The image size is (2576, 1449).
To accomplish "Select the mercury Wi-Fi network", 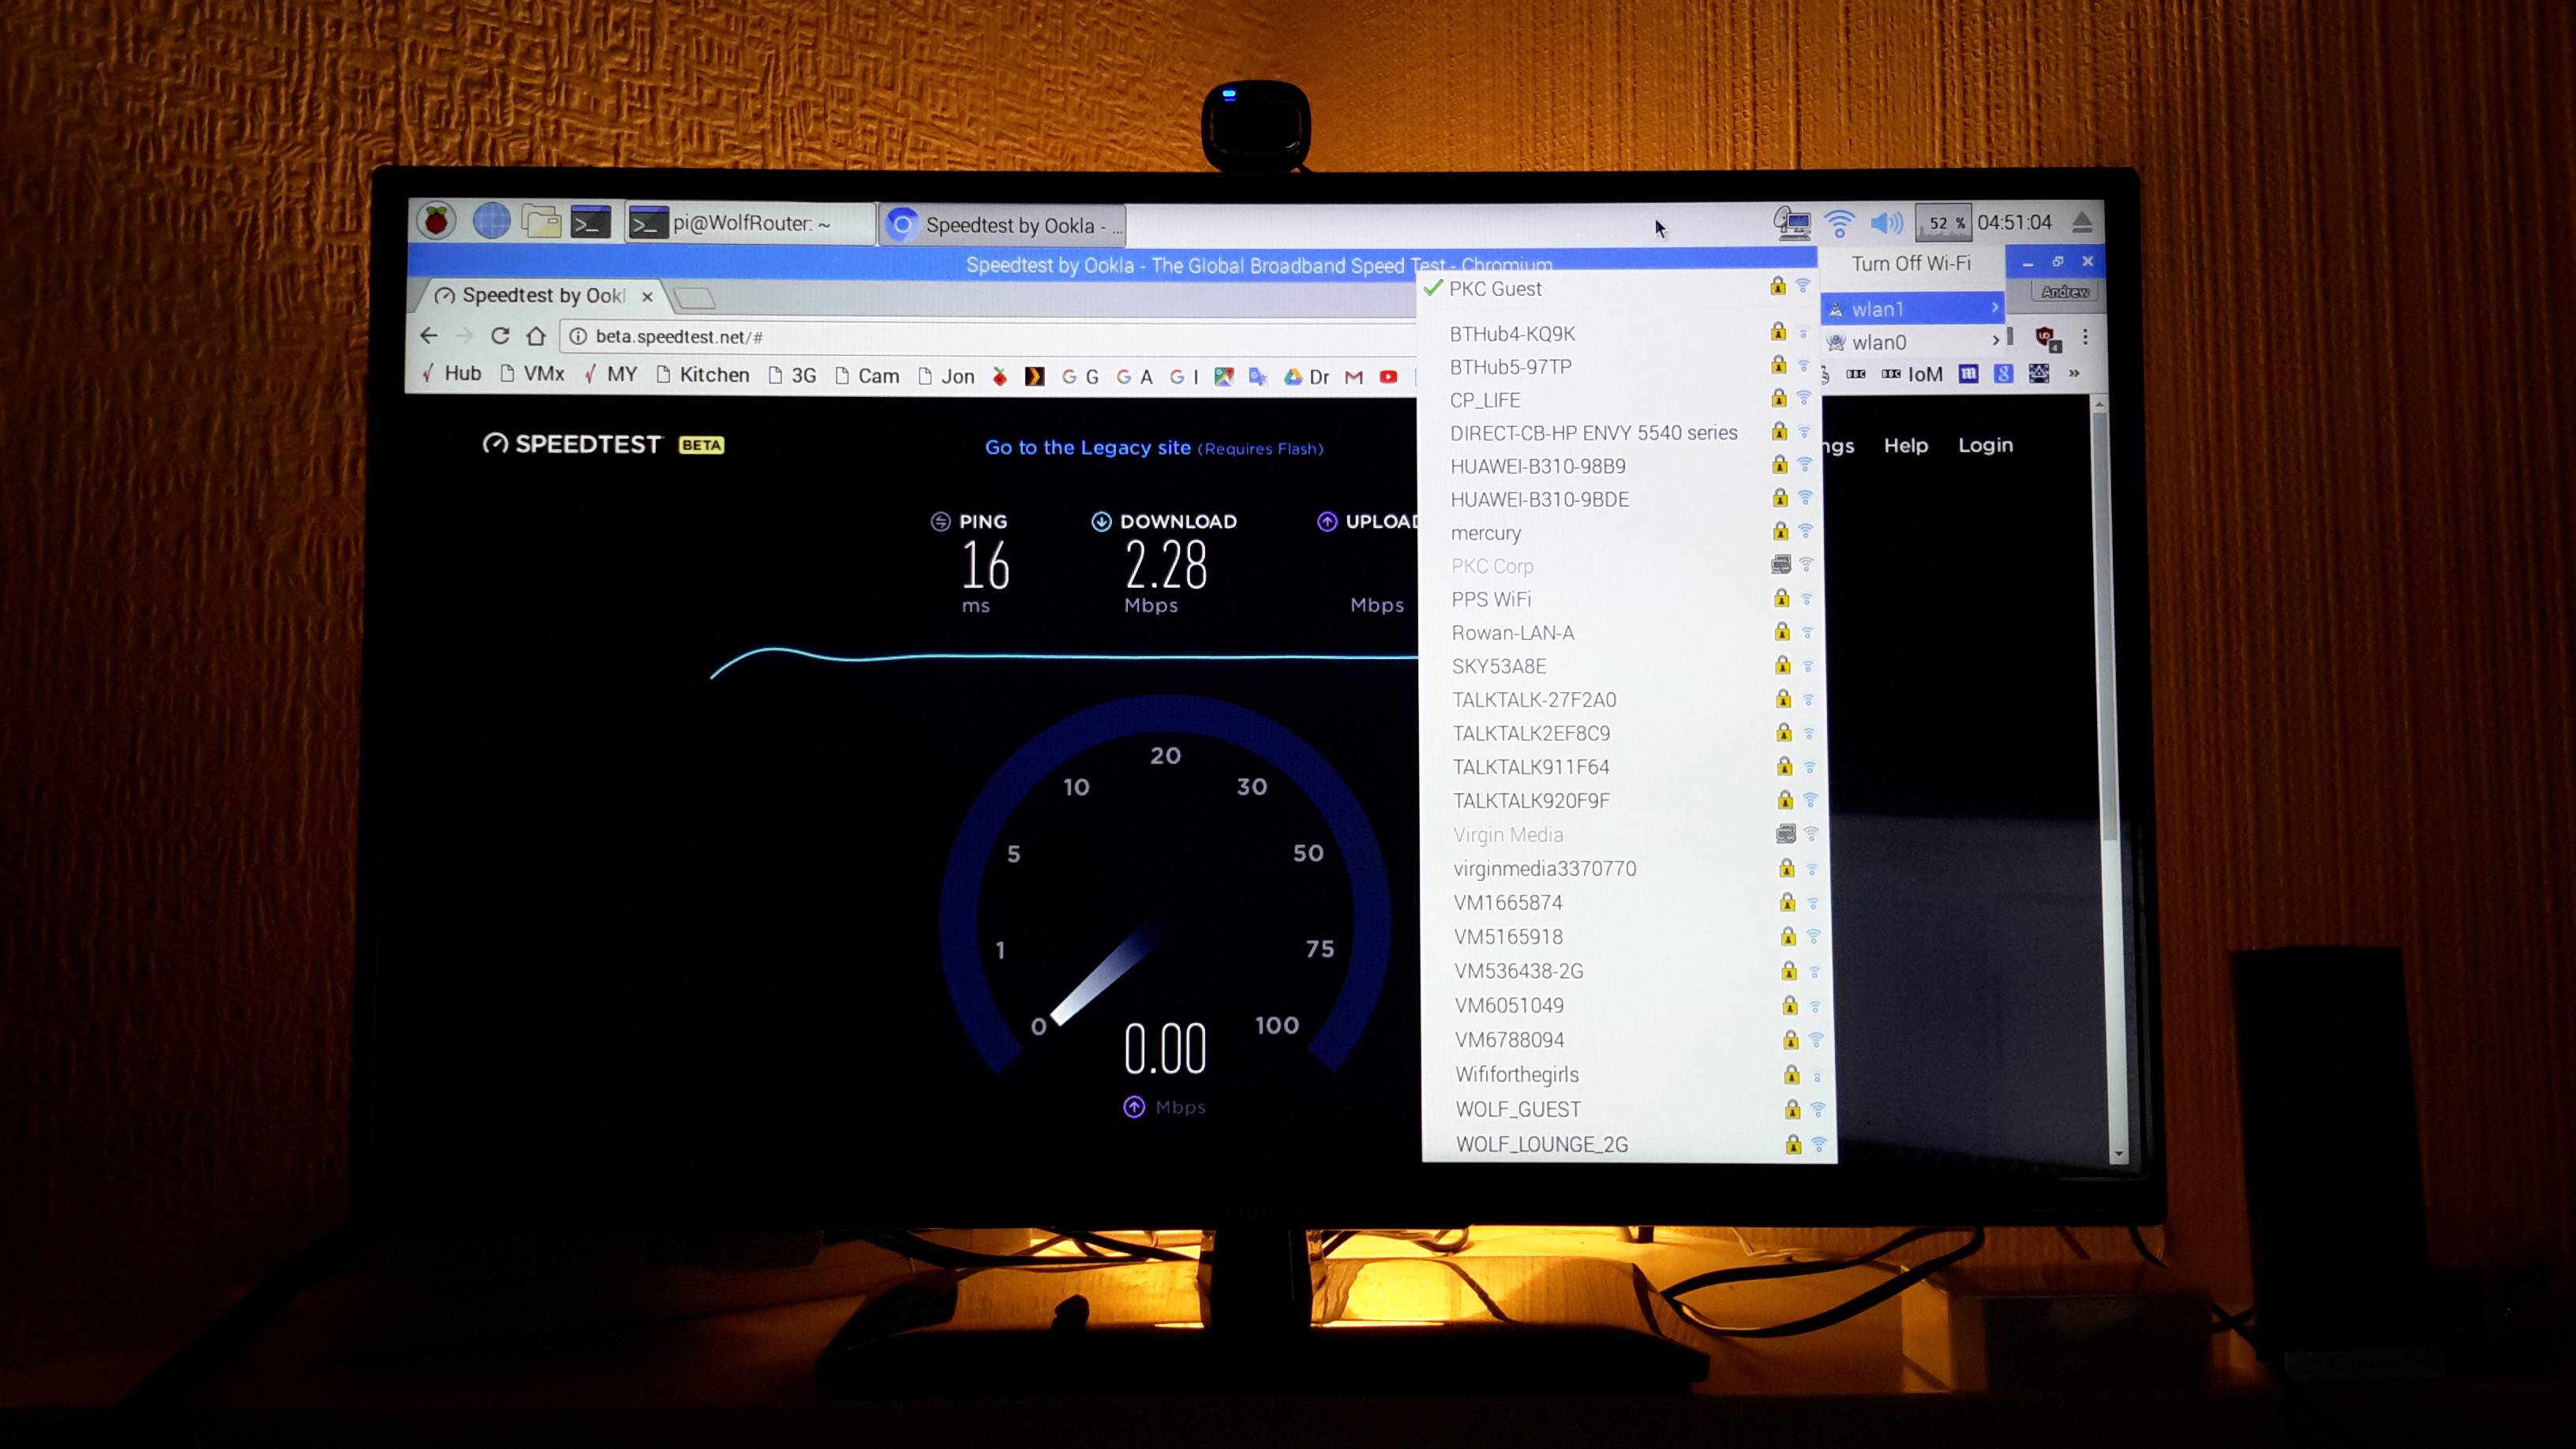I will click(1622, 532).
